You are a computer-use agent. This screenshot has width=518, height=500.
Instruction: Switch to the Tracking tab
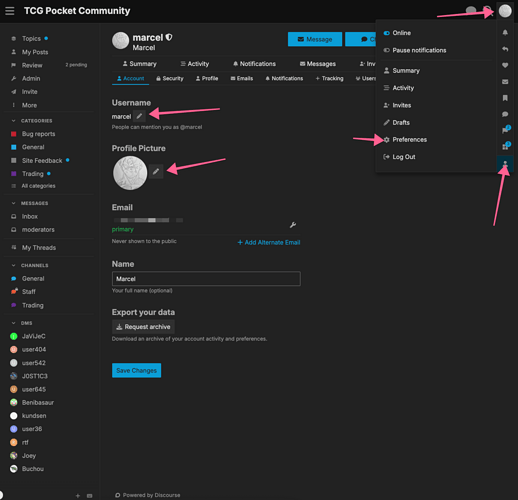[329, 78]
